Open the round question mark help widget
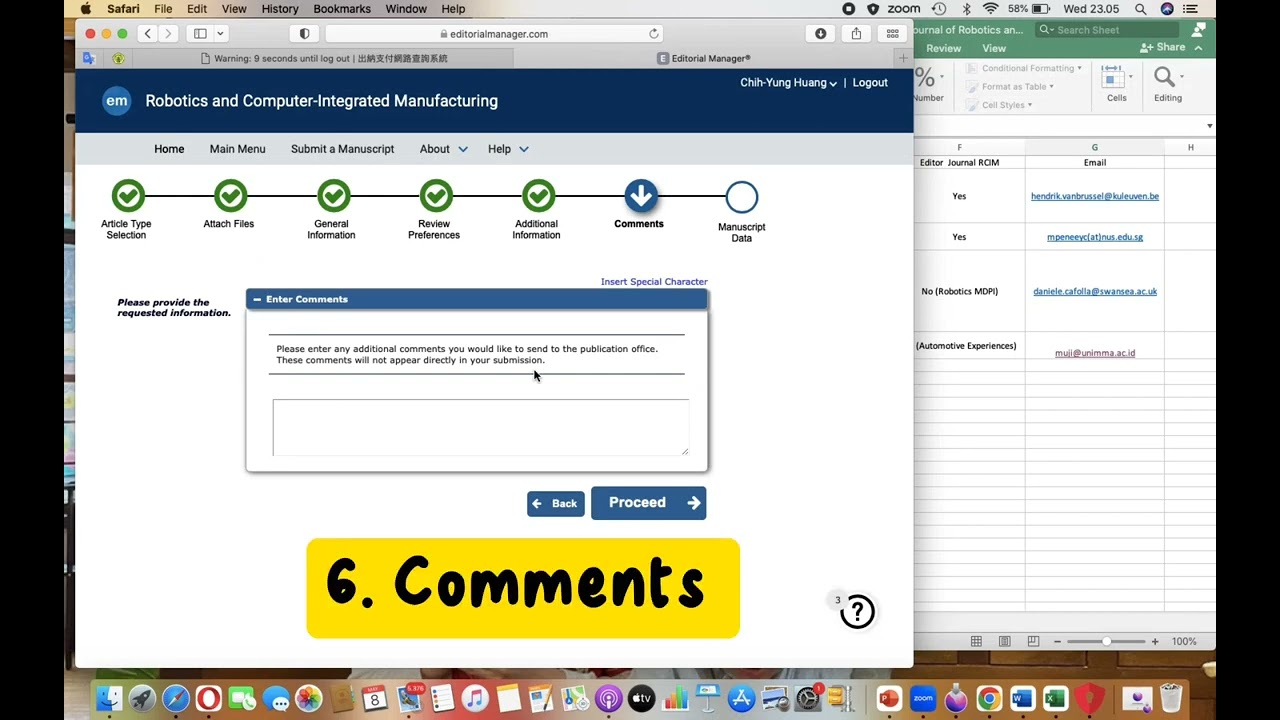Viewport: 1280px width, 720px height. click(x=858, y=612)
